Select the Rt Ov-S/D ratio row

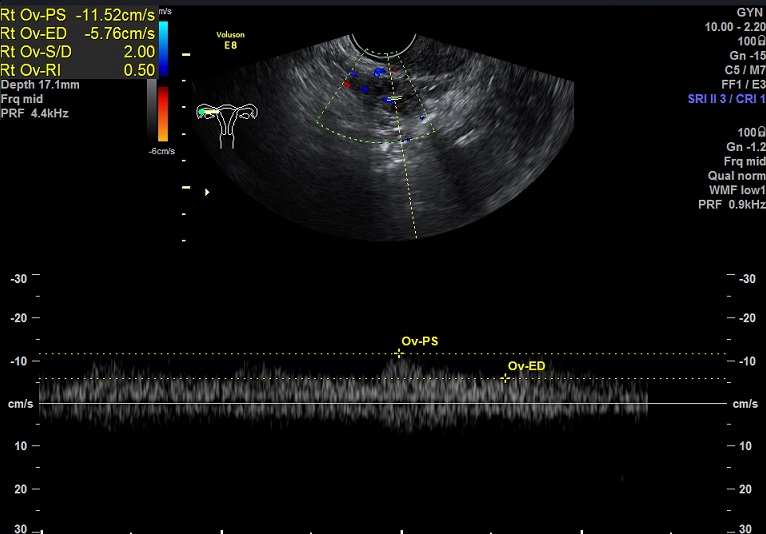[x=78, y=51]
